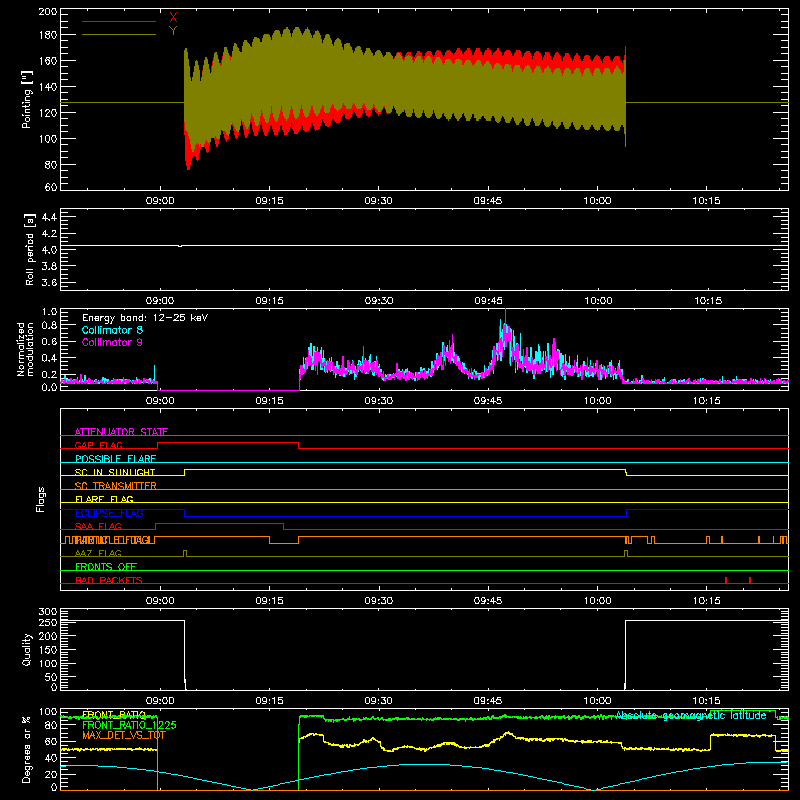Click the AAZ_FLAG label
This screenshot has width=800, height=800.
(x=98, y=553)
